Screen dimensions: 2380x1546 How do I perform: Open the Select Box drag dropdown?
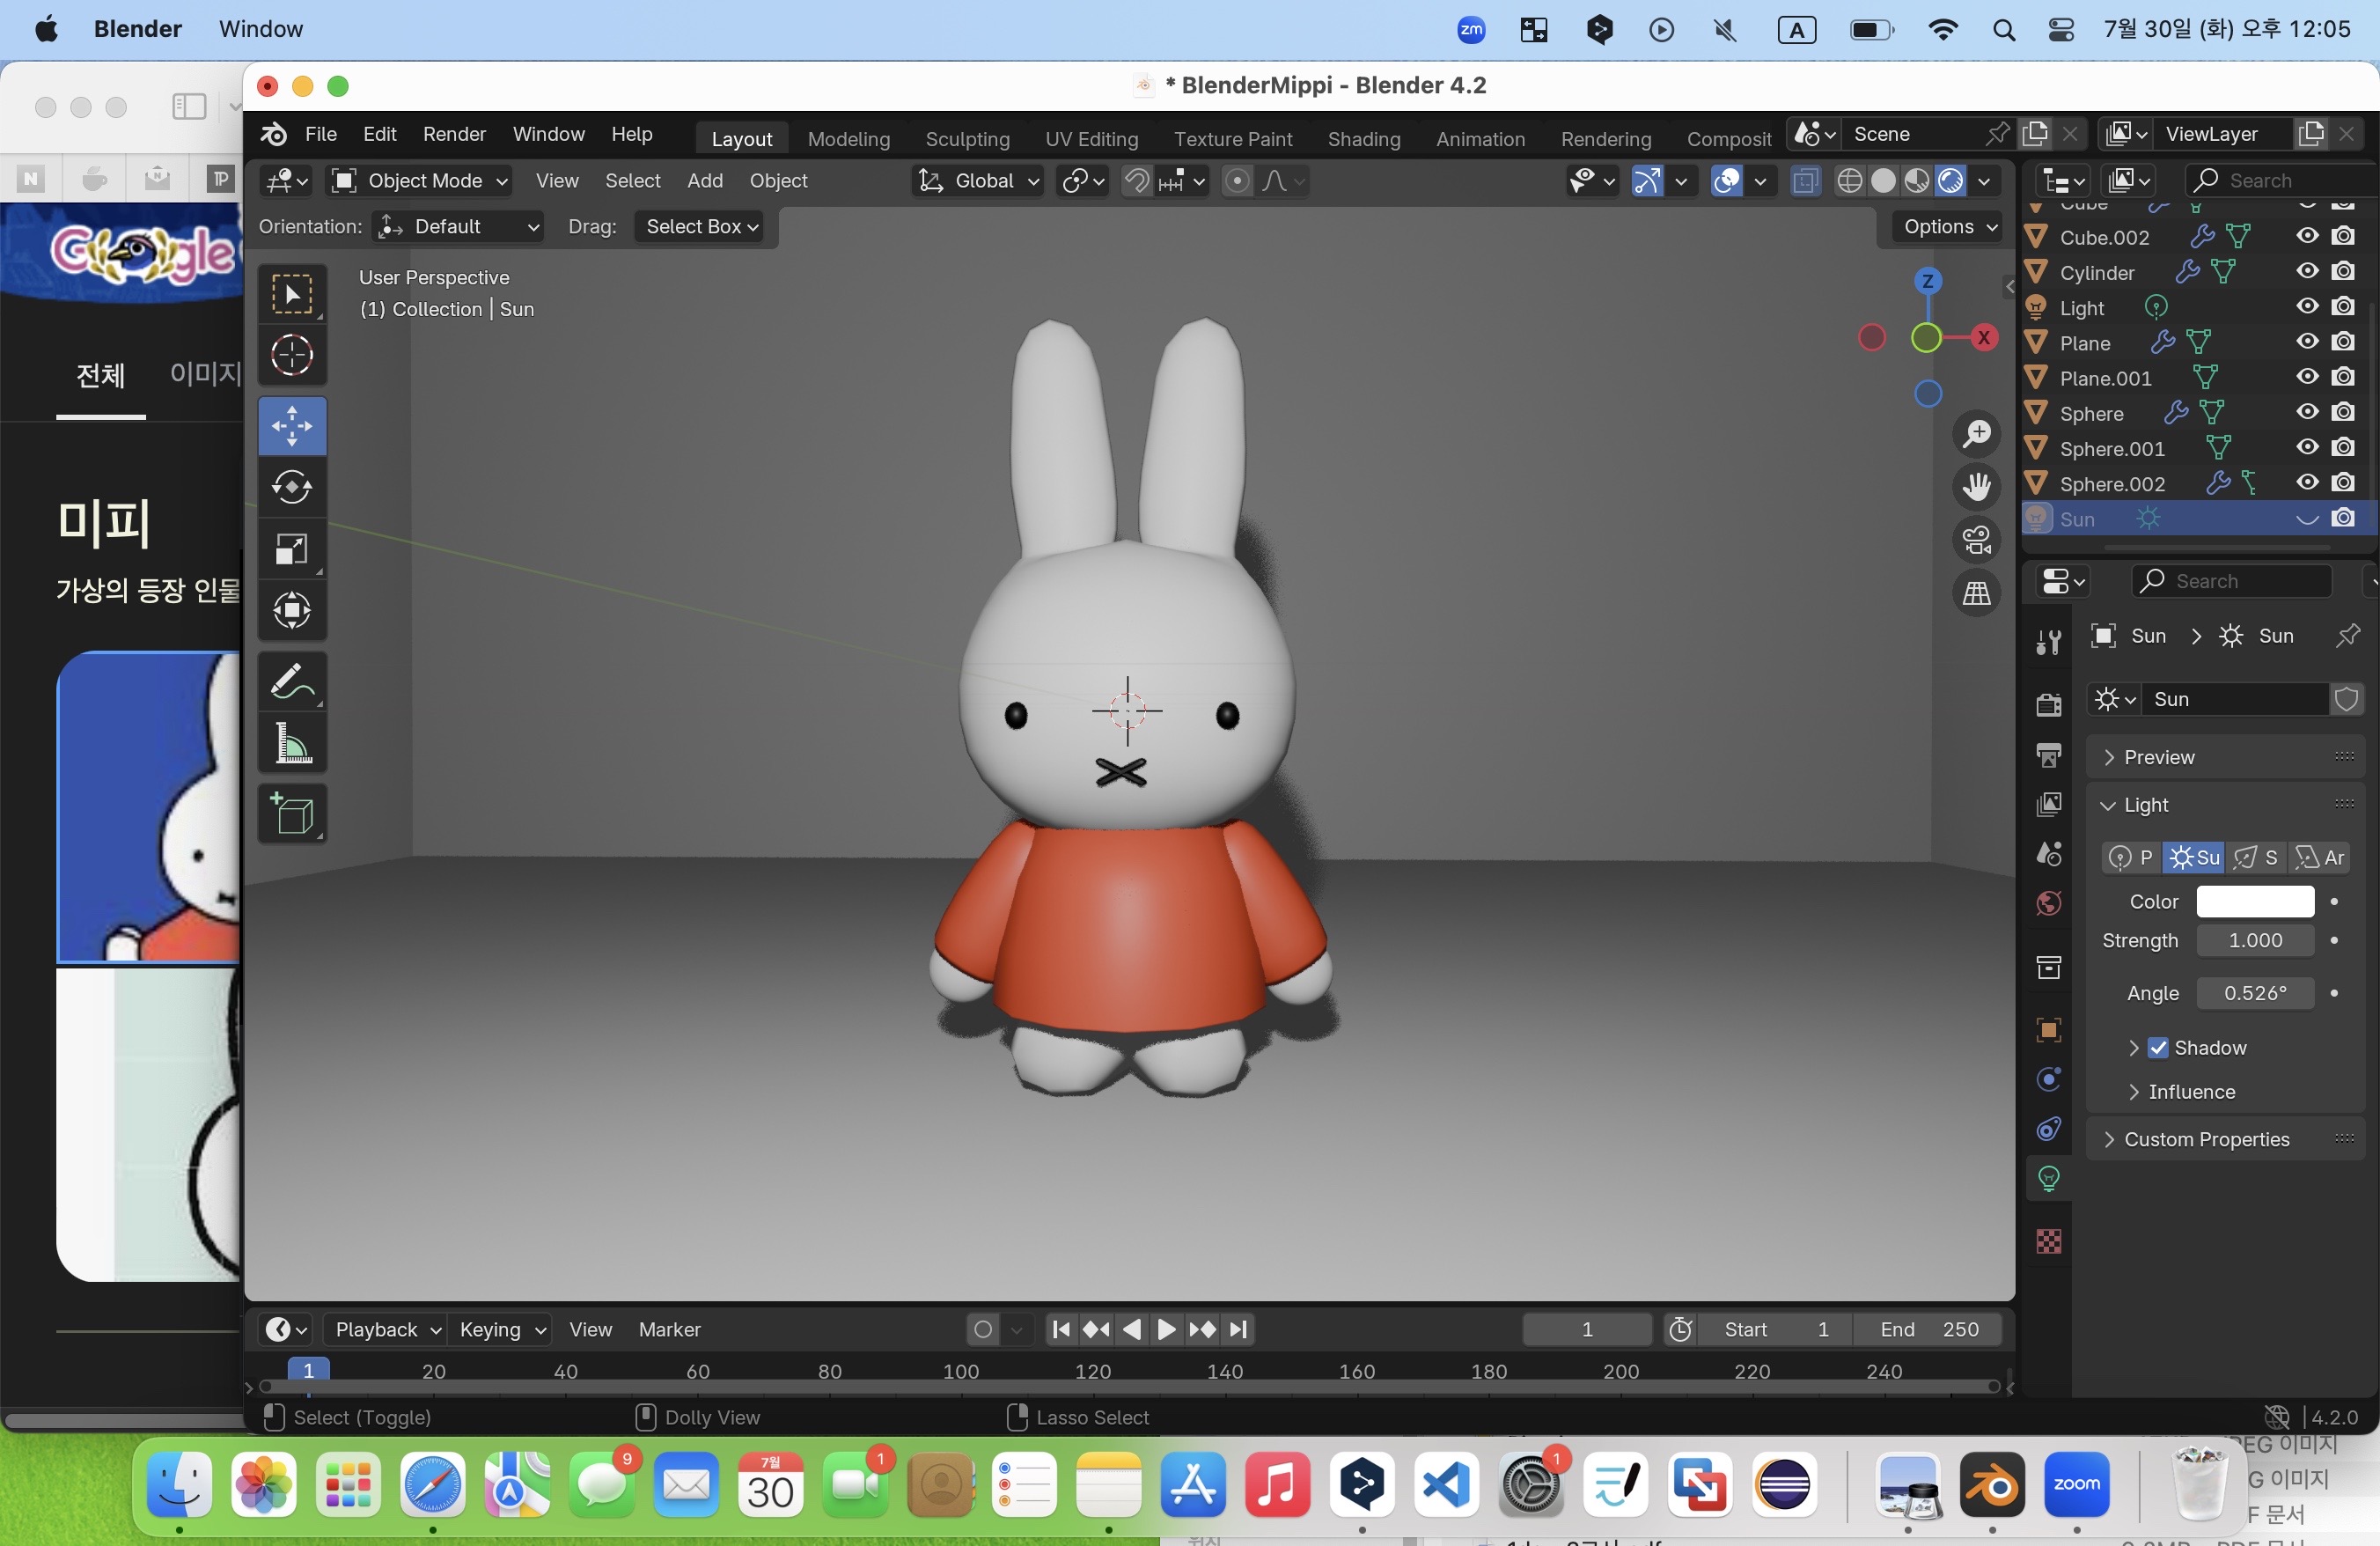[x=701, y=227]
